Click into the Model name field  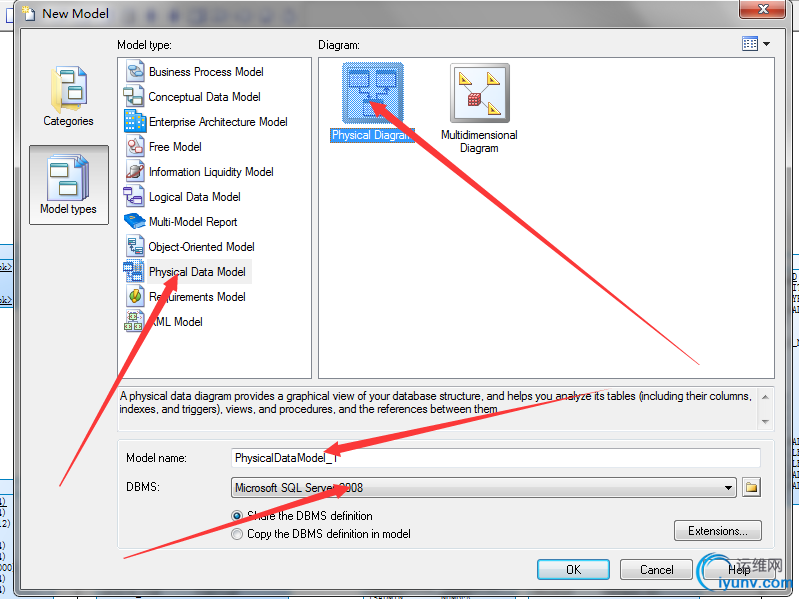(x=495, y=458)
